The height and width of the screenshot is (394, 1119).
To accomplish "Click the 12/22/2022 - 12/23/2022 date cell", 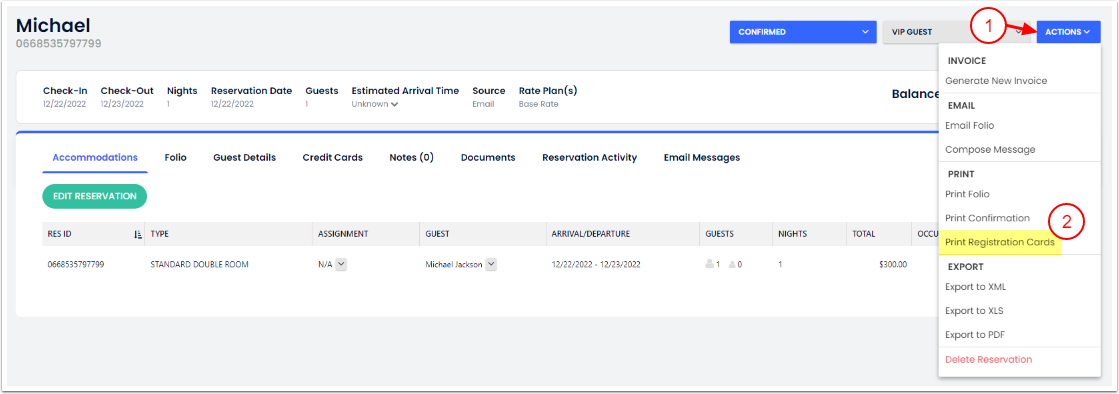I will click(596, 264).
